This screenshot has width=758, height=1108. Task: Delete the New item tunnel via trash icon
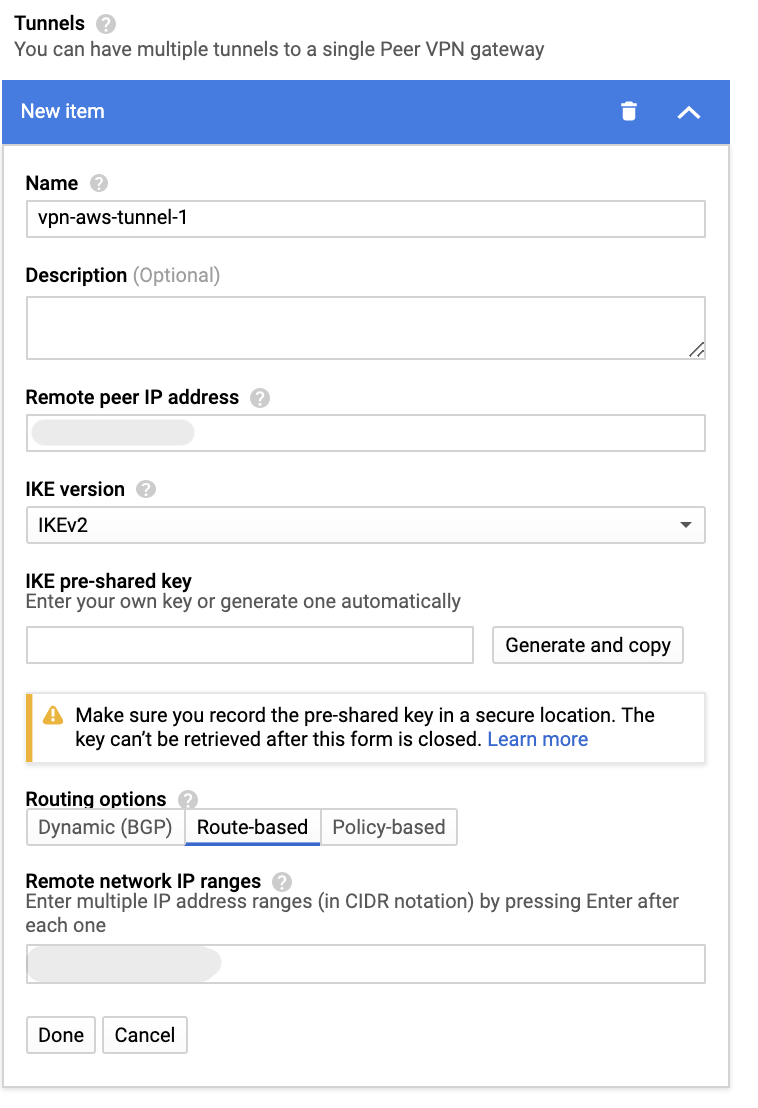[628, 111]
